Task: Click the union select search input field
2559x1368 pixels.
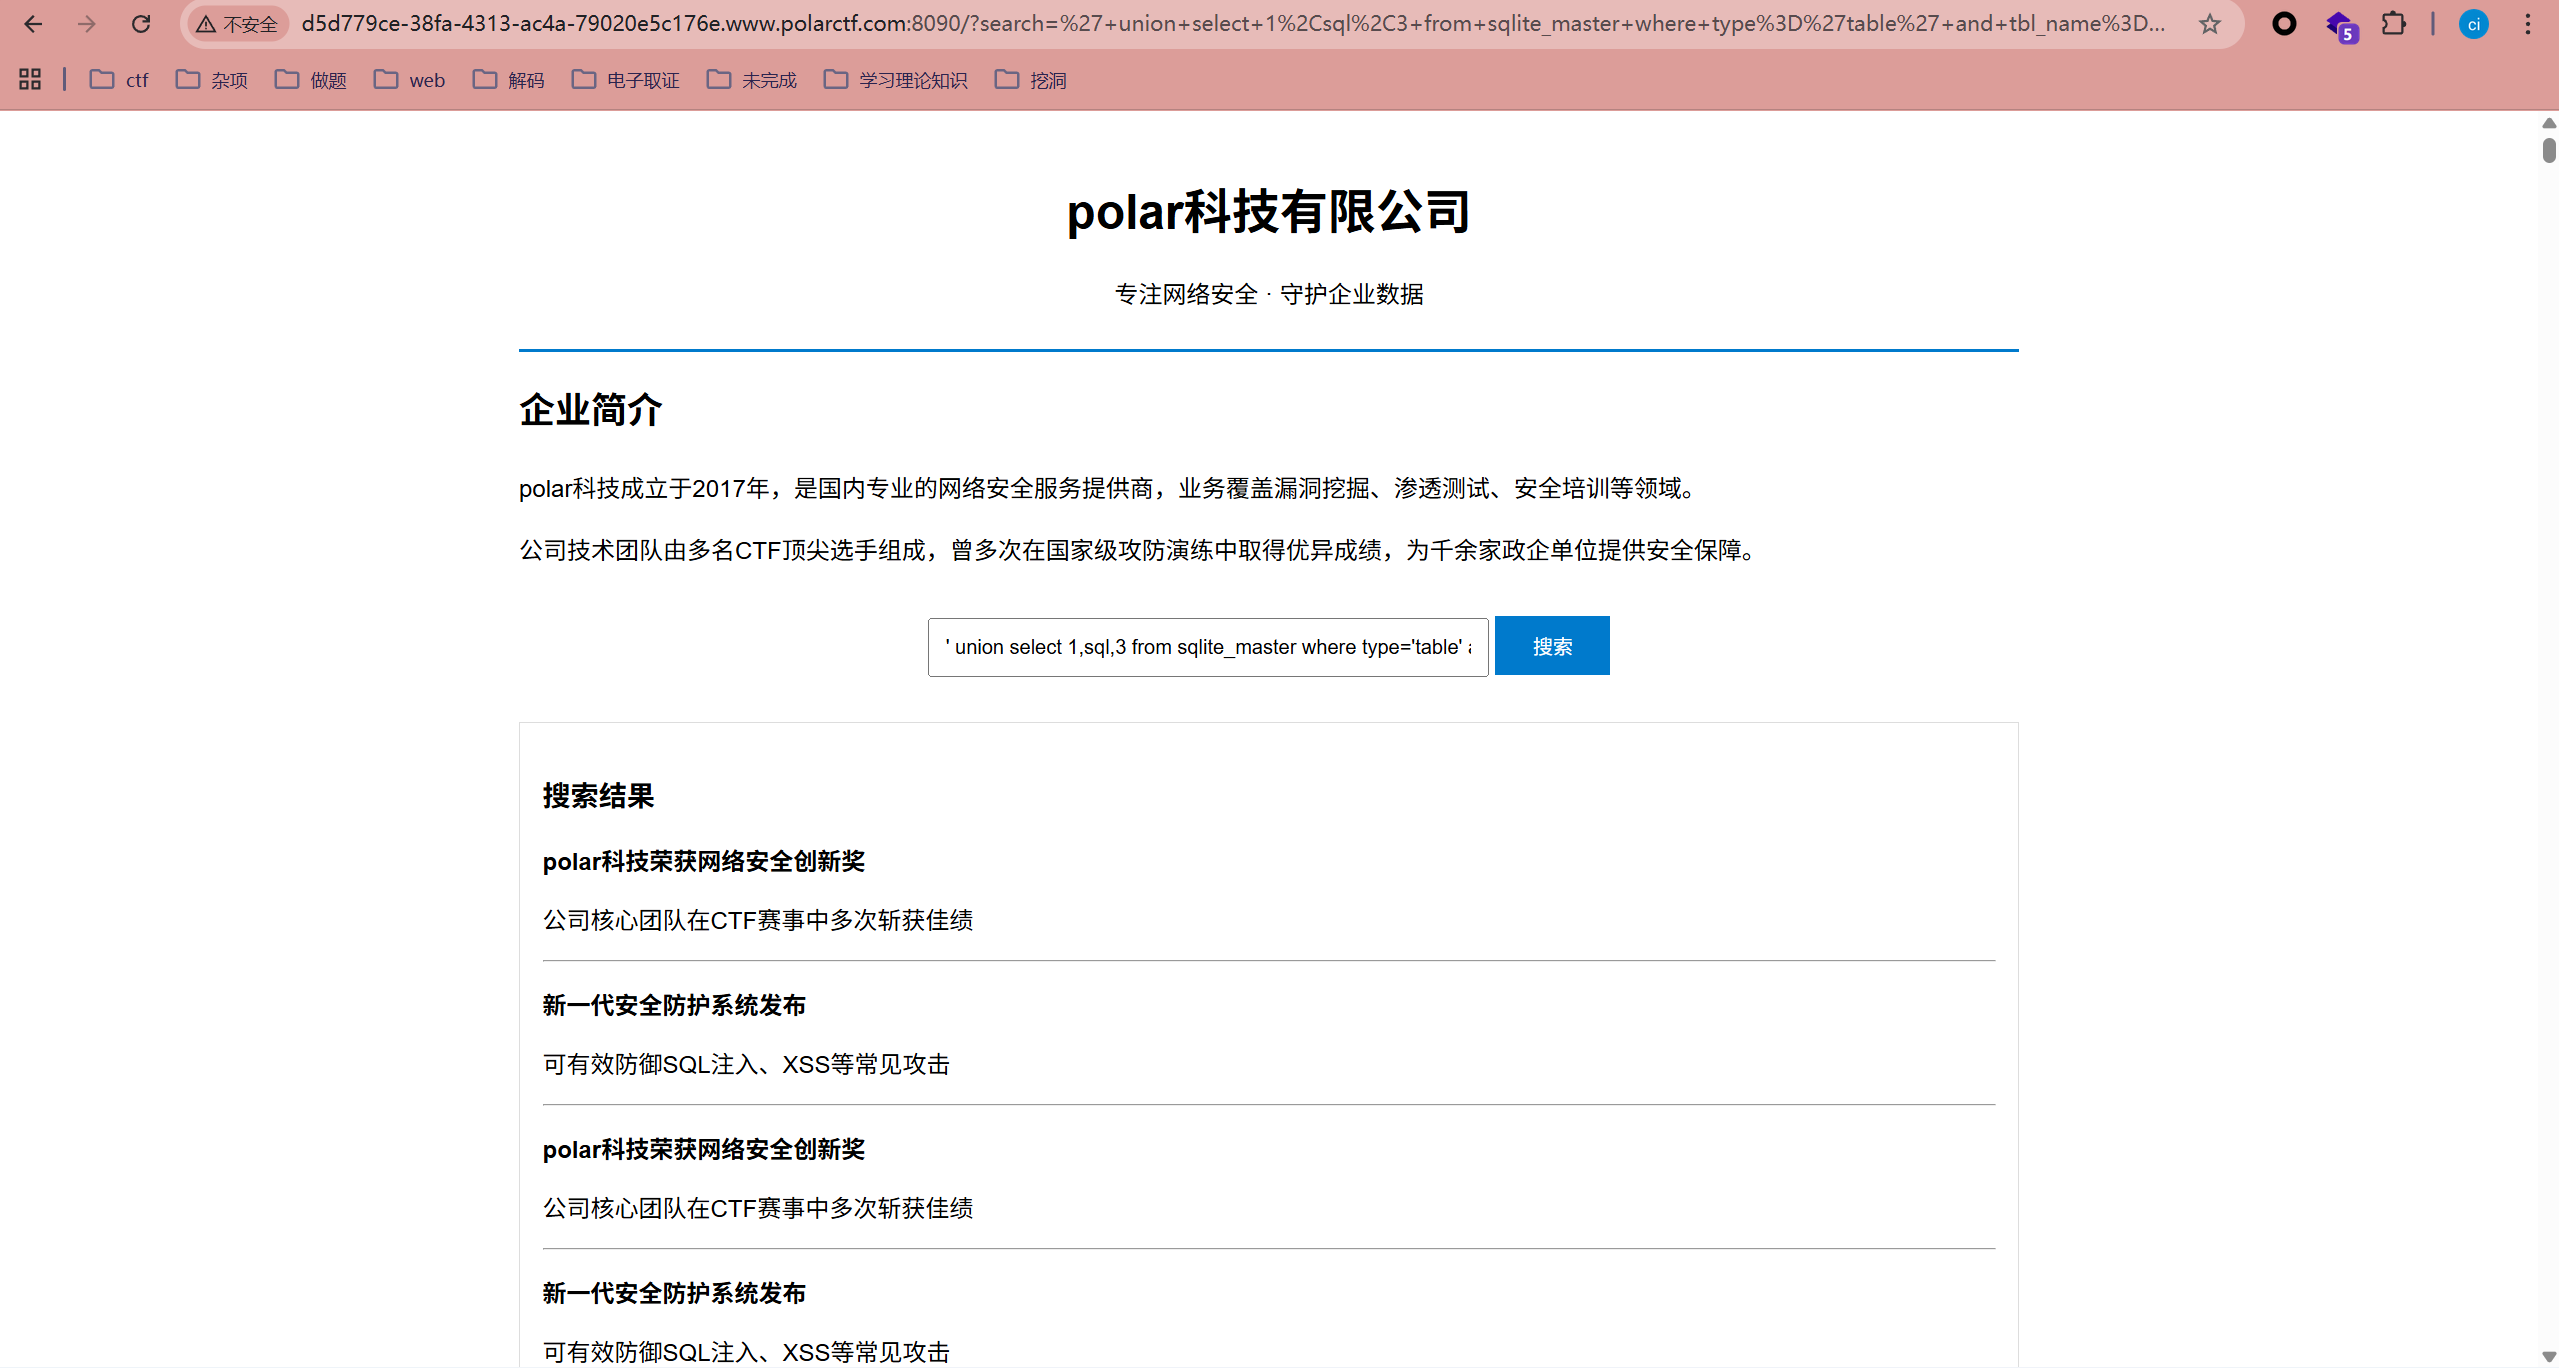Action: [1207, 647]
